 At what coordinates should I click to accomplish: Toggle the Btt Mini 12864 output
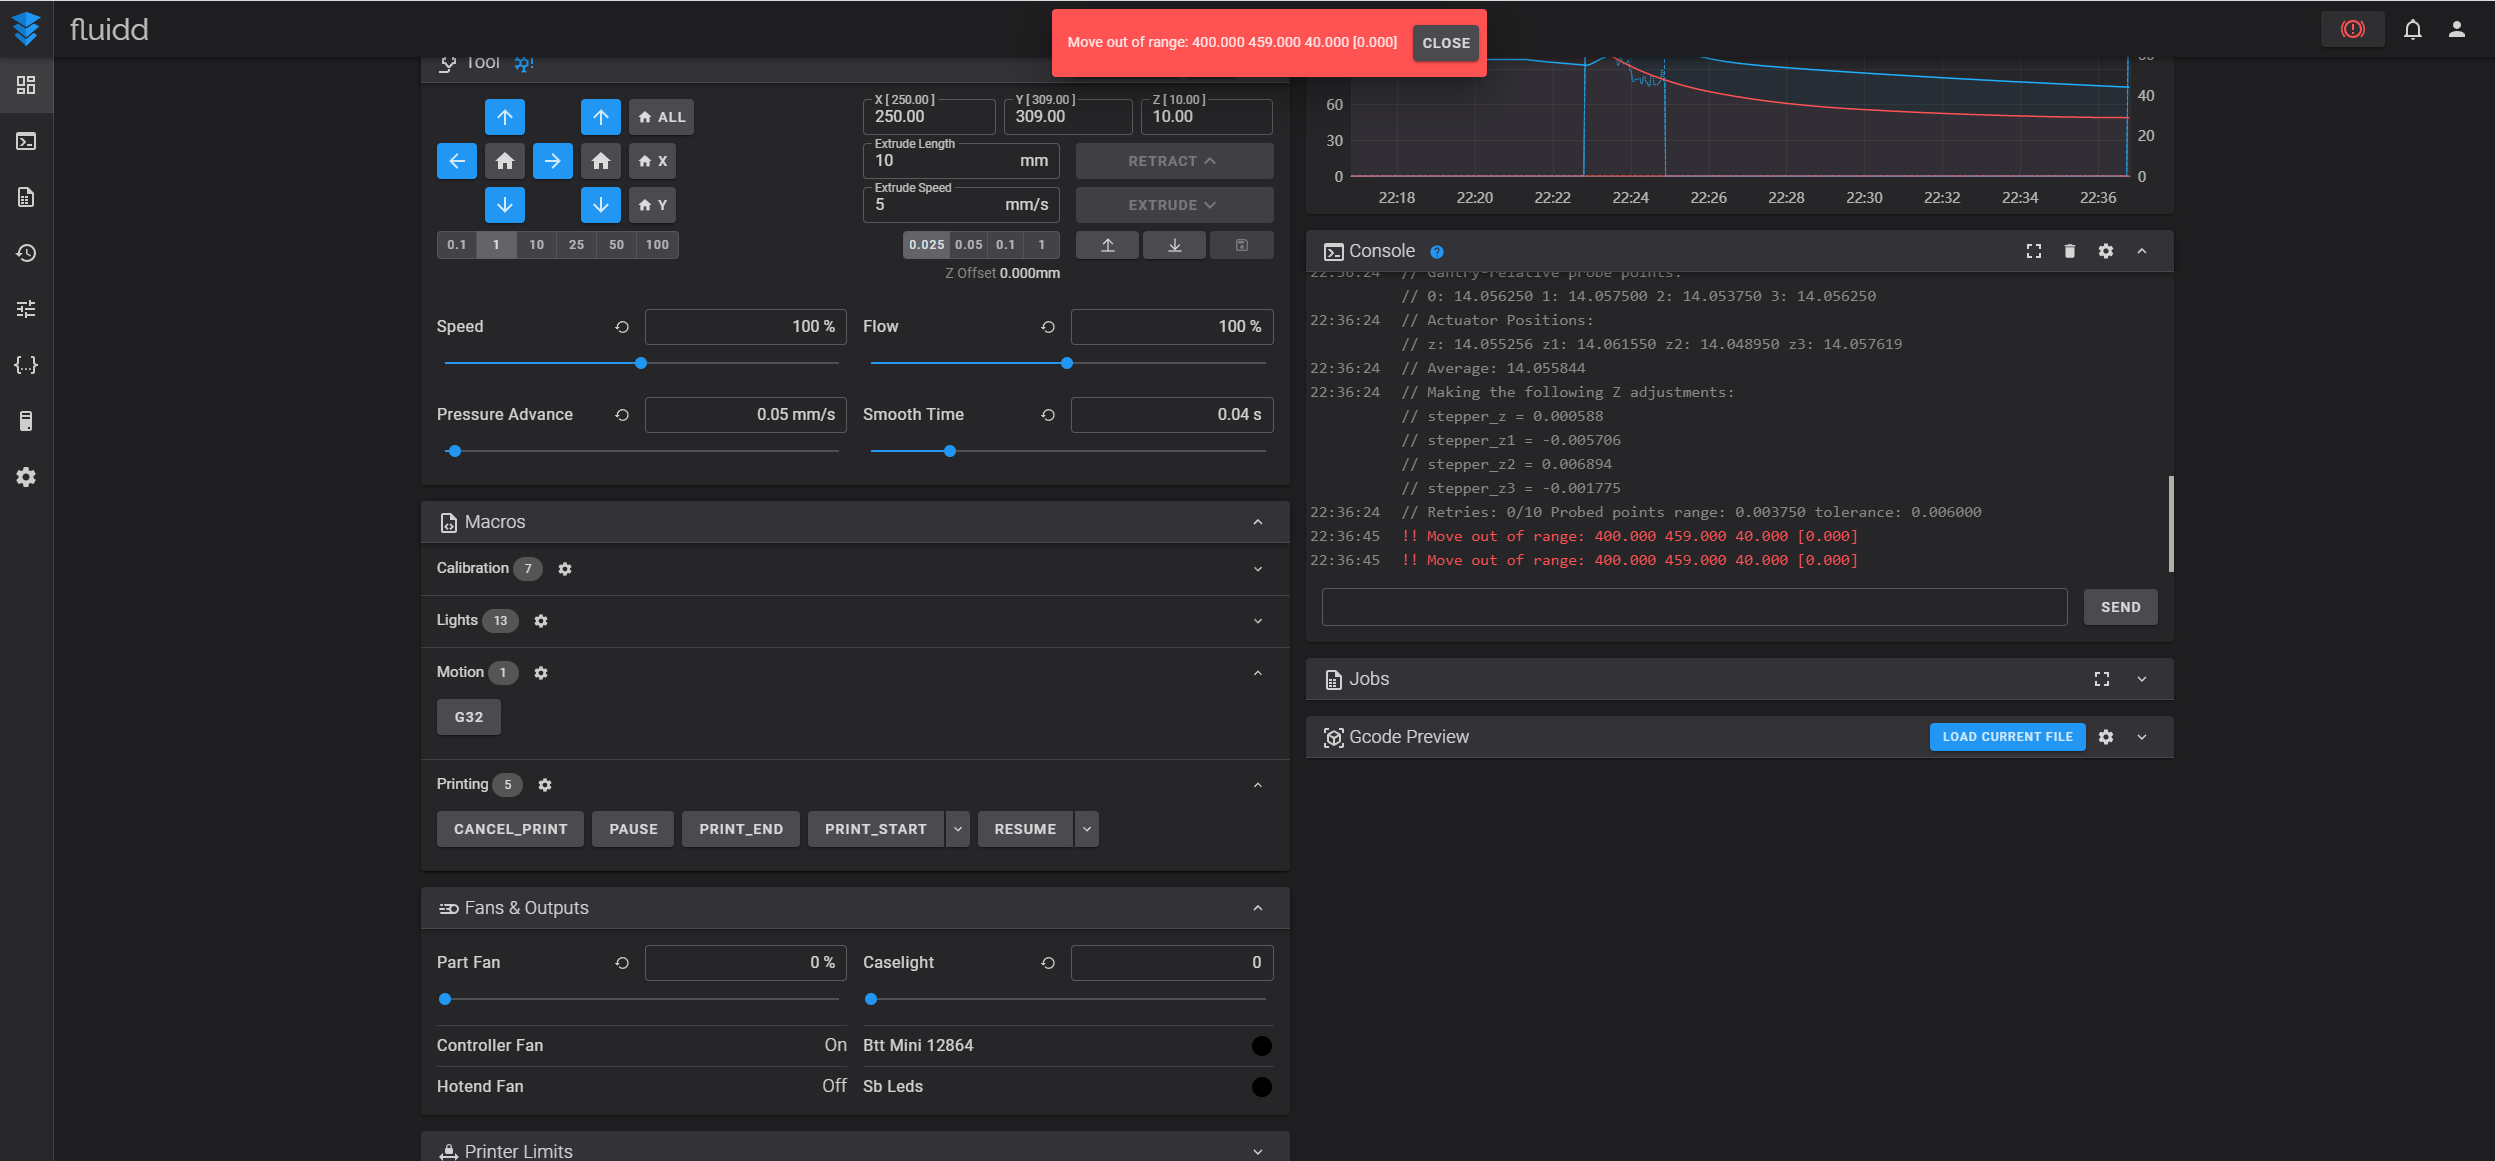click(x=1262, y=1046)
